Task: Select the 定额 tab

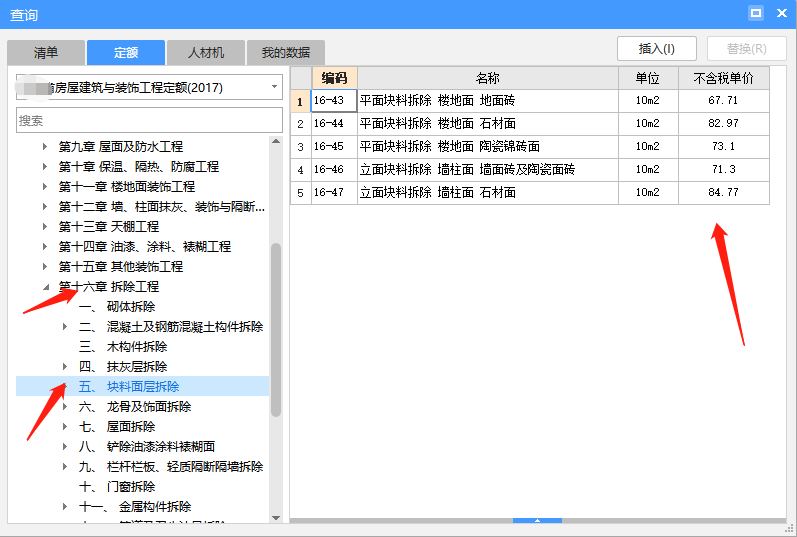Action: click(x=126, y=52)
